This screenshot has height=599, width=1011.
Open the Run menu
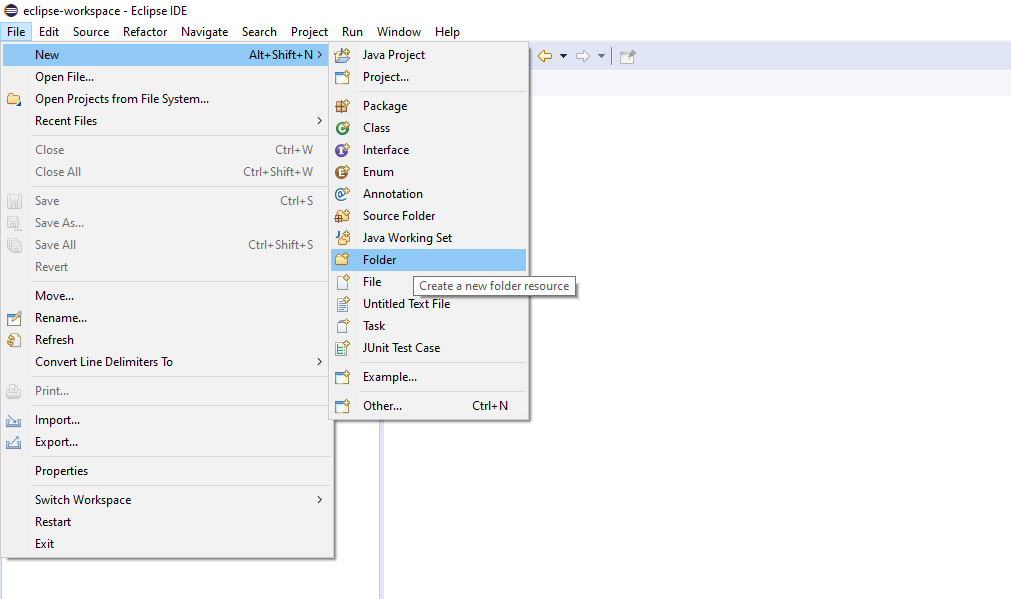(x=352, y=32)
